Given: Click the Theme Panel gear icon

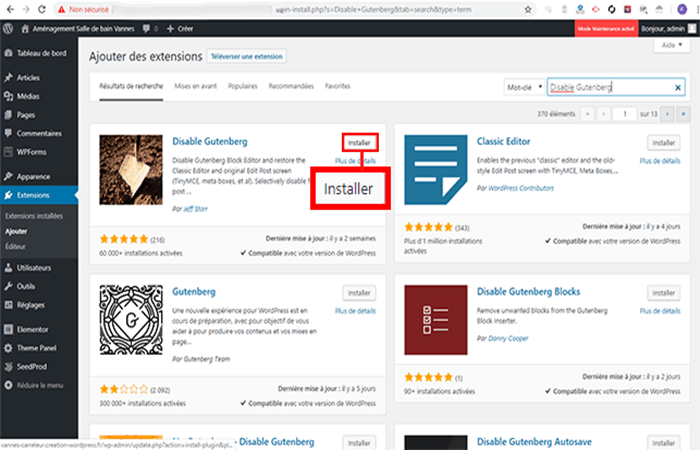Looking at the screenshot, I should pos(8,348).
